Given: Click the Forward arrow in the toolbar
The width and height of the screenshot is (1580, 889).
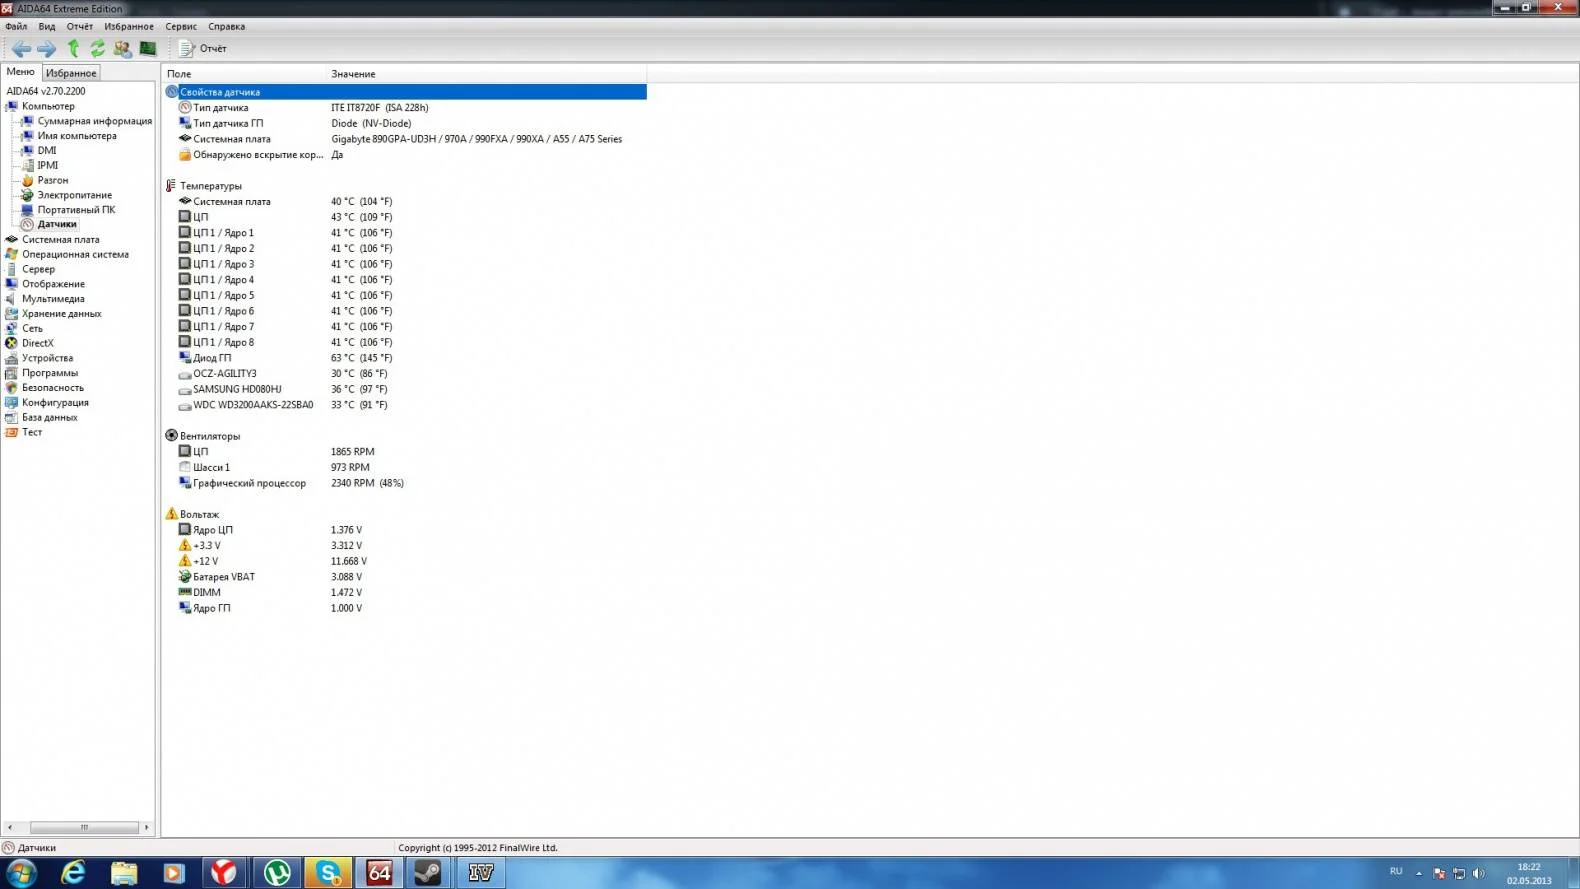Looking at the screenshot, I should (x=47, y=48).
